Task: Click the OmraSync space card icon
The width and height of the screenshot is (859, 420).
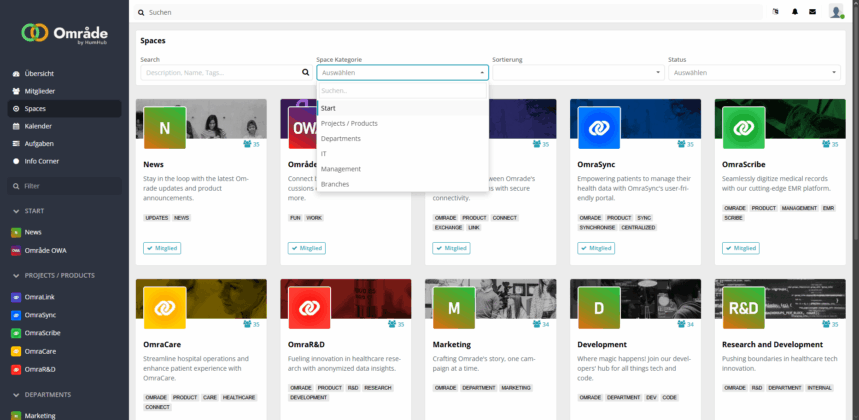Action: tap(599, 128)
